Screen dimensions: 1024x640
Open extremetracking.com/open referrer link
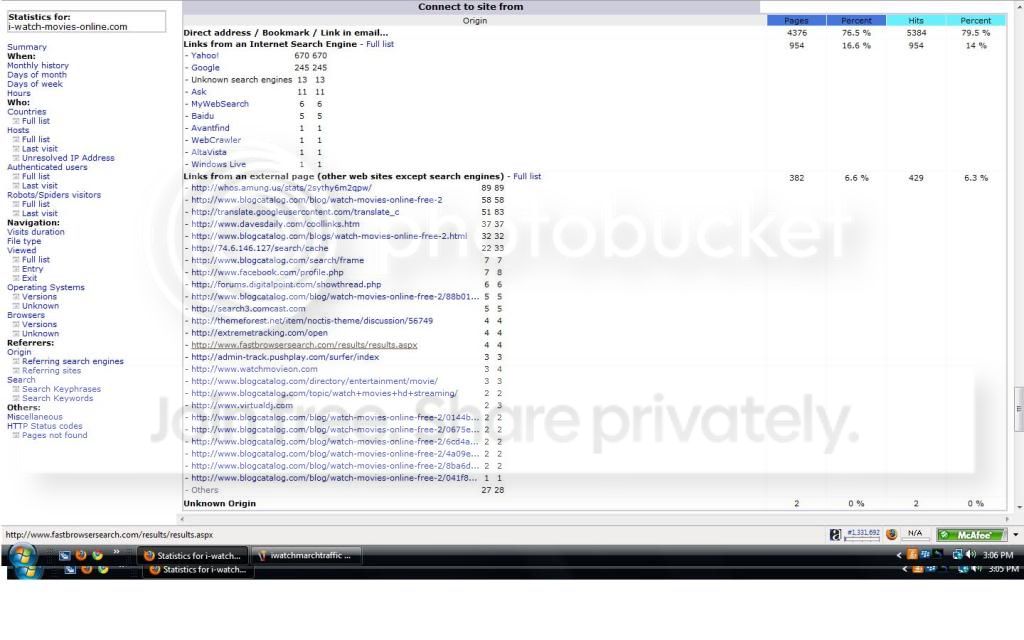[x=259, y=332]
